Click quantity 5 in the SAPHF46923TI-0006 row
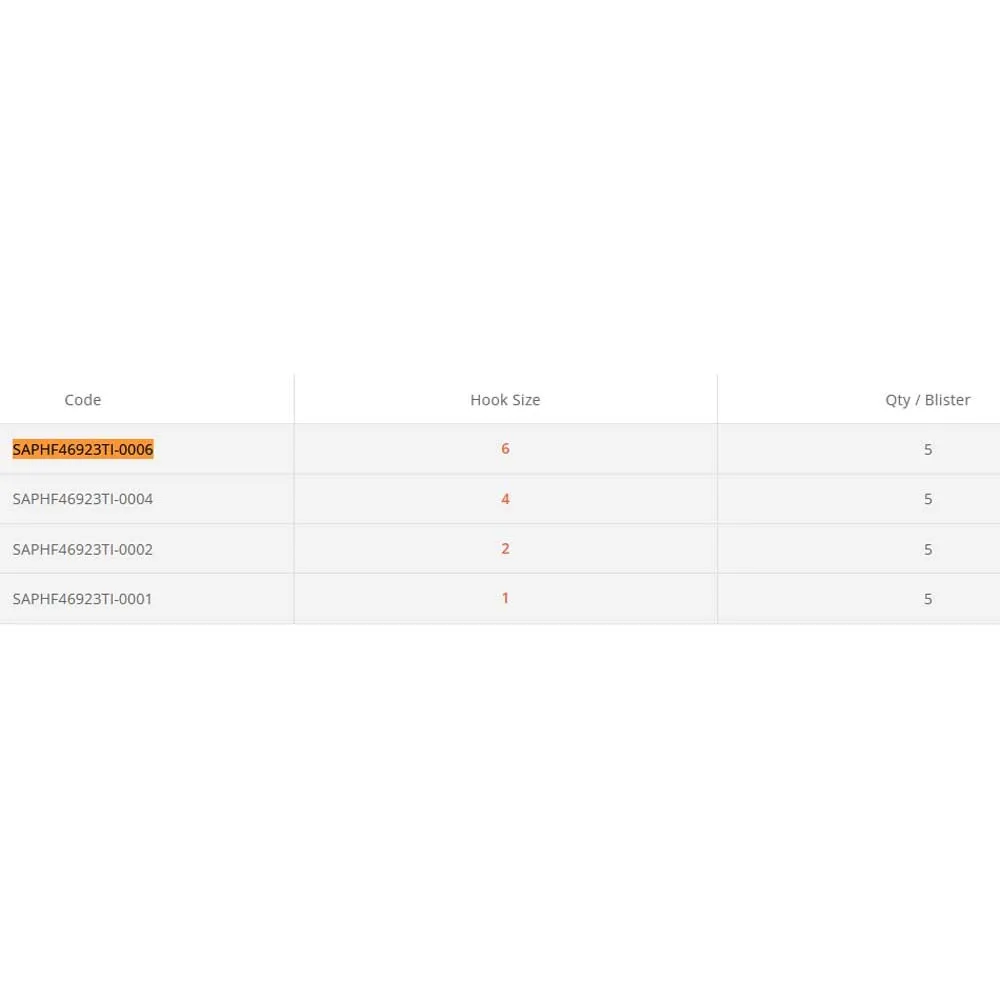Viewport: 1000px width, 1000px height. click(x=928, y=450)
